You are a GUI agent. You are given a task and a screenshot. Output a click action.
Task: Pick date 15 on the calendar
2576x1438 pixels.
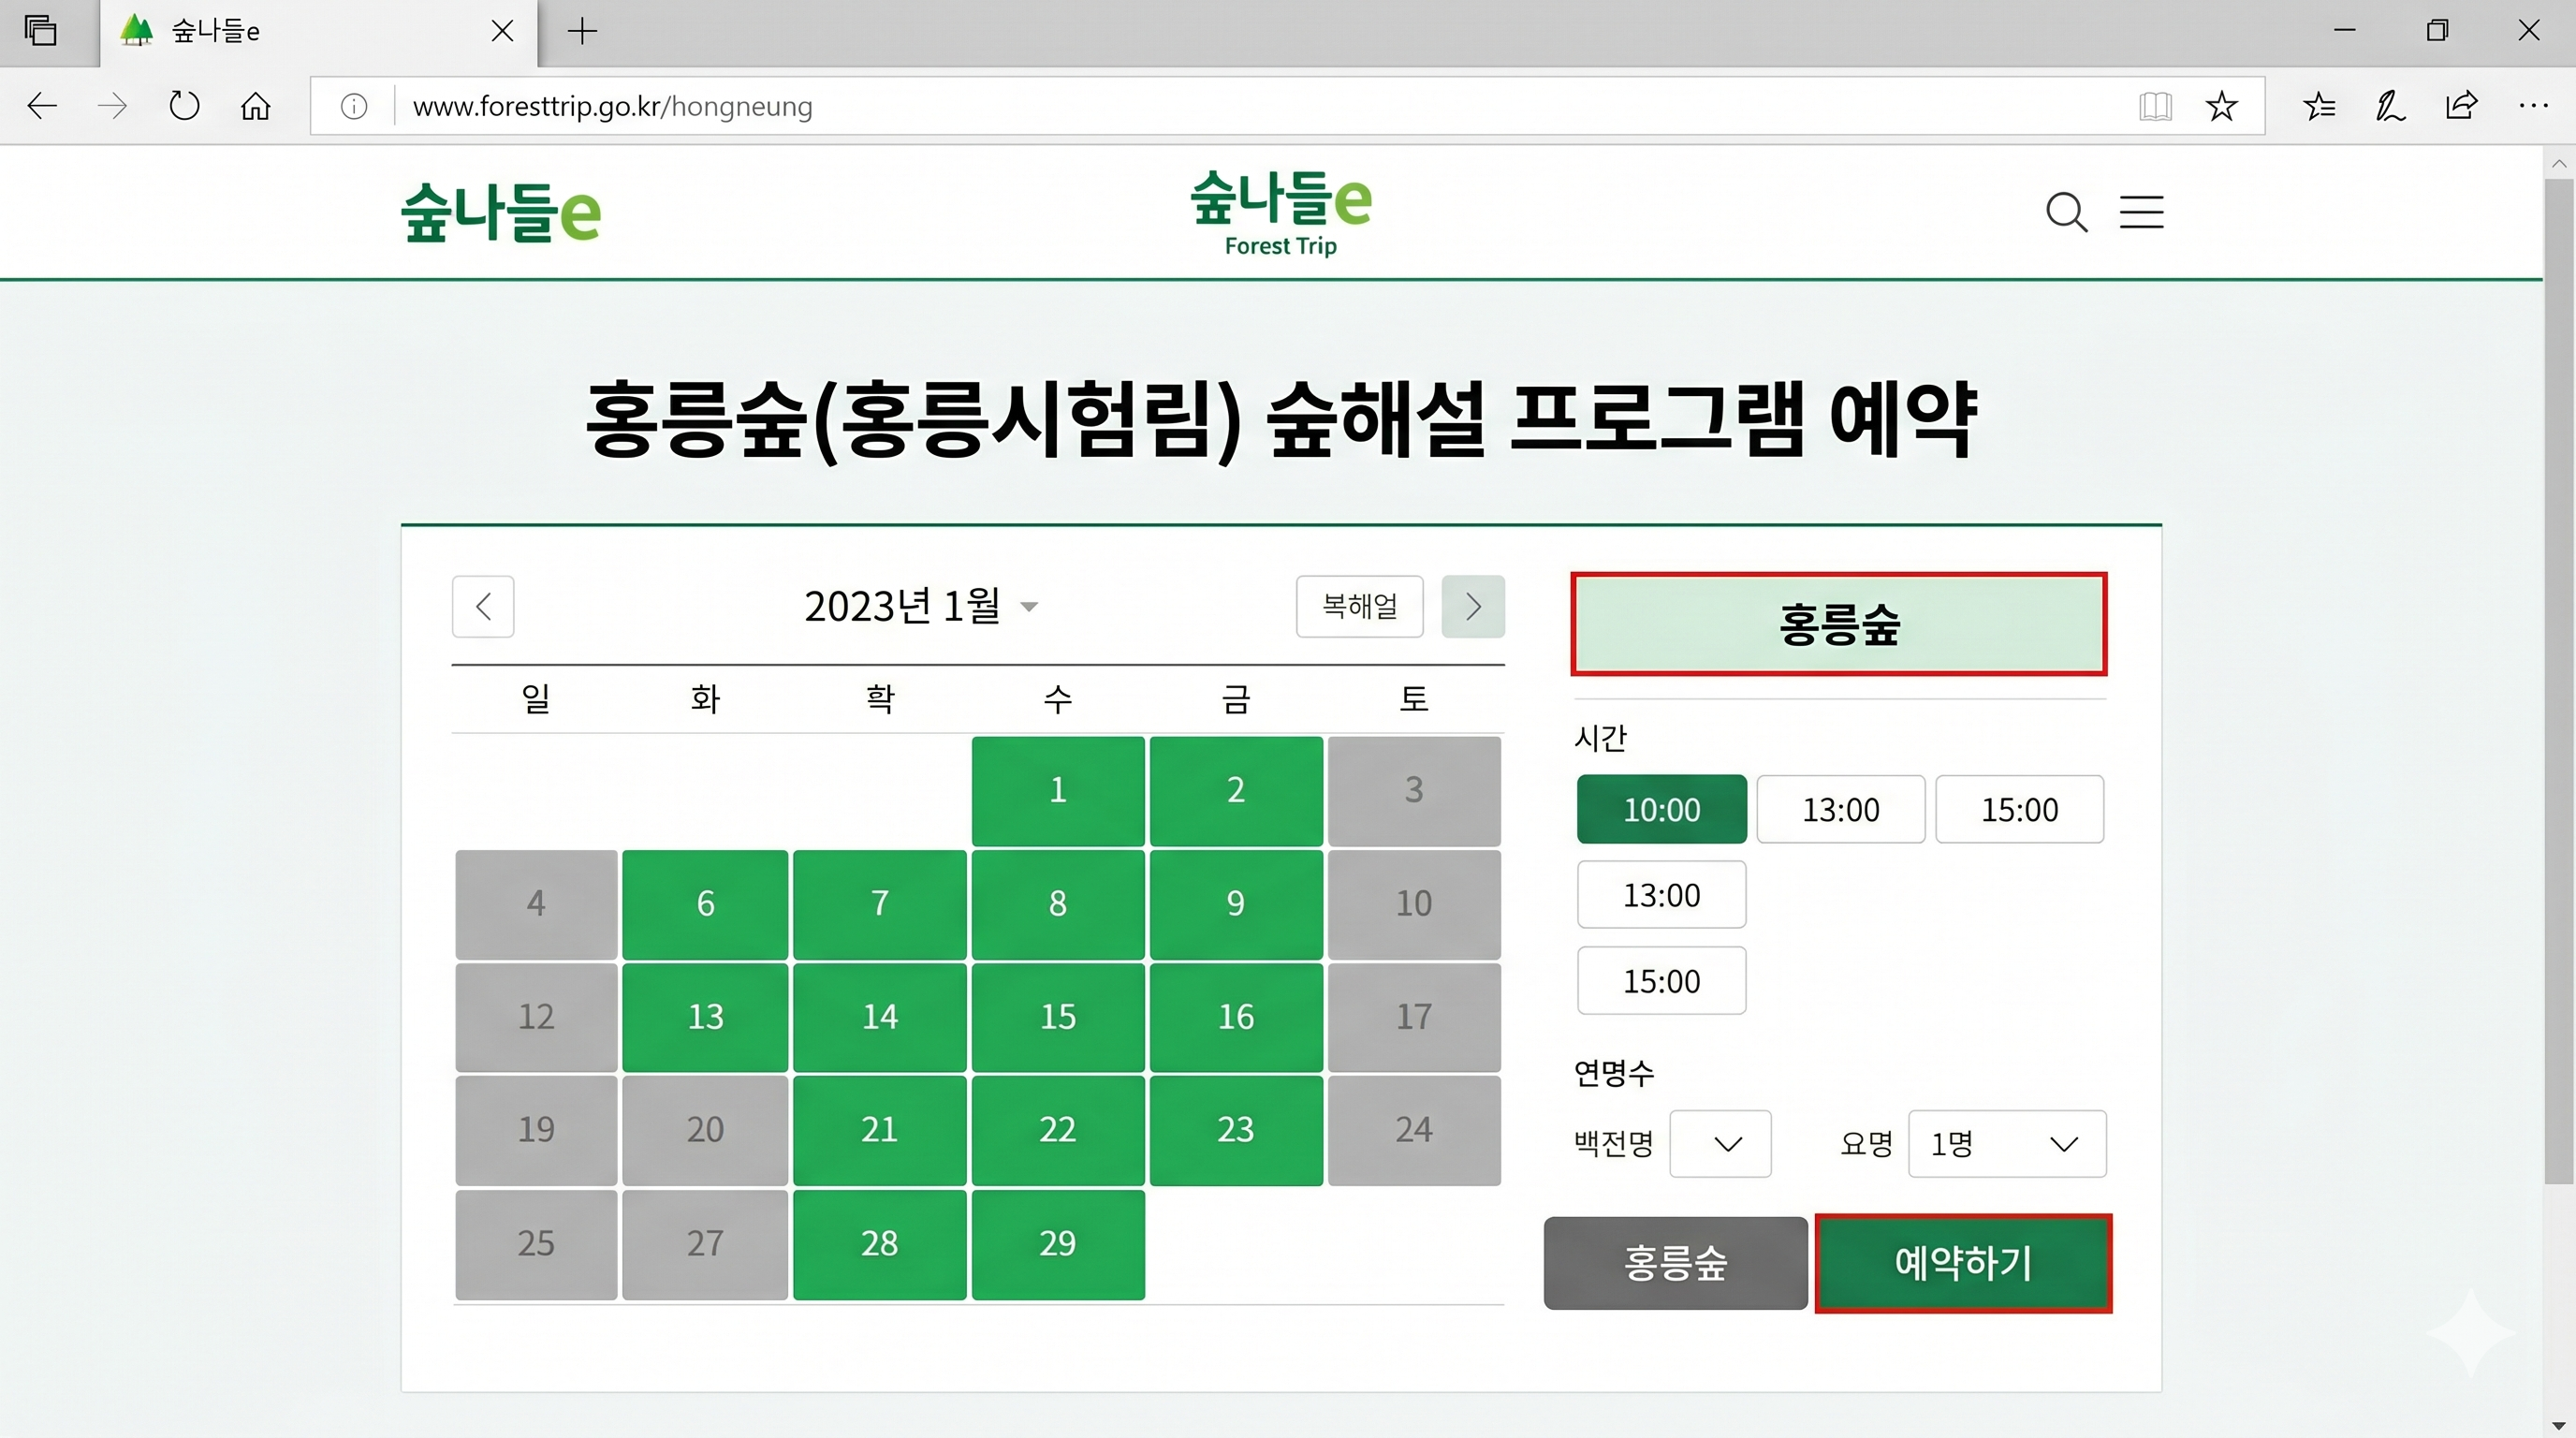pyautogui.click(x=1057, y=1017)
